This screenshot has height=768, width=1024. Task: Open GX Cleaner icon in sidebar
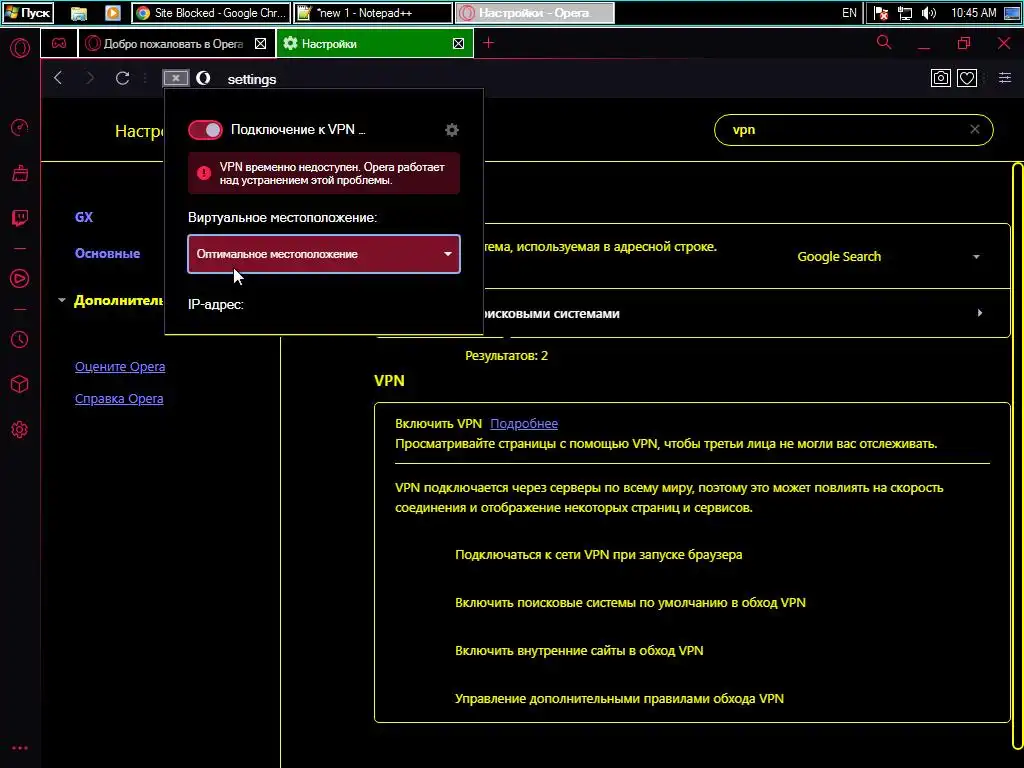[20, 173]
